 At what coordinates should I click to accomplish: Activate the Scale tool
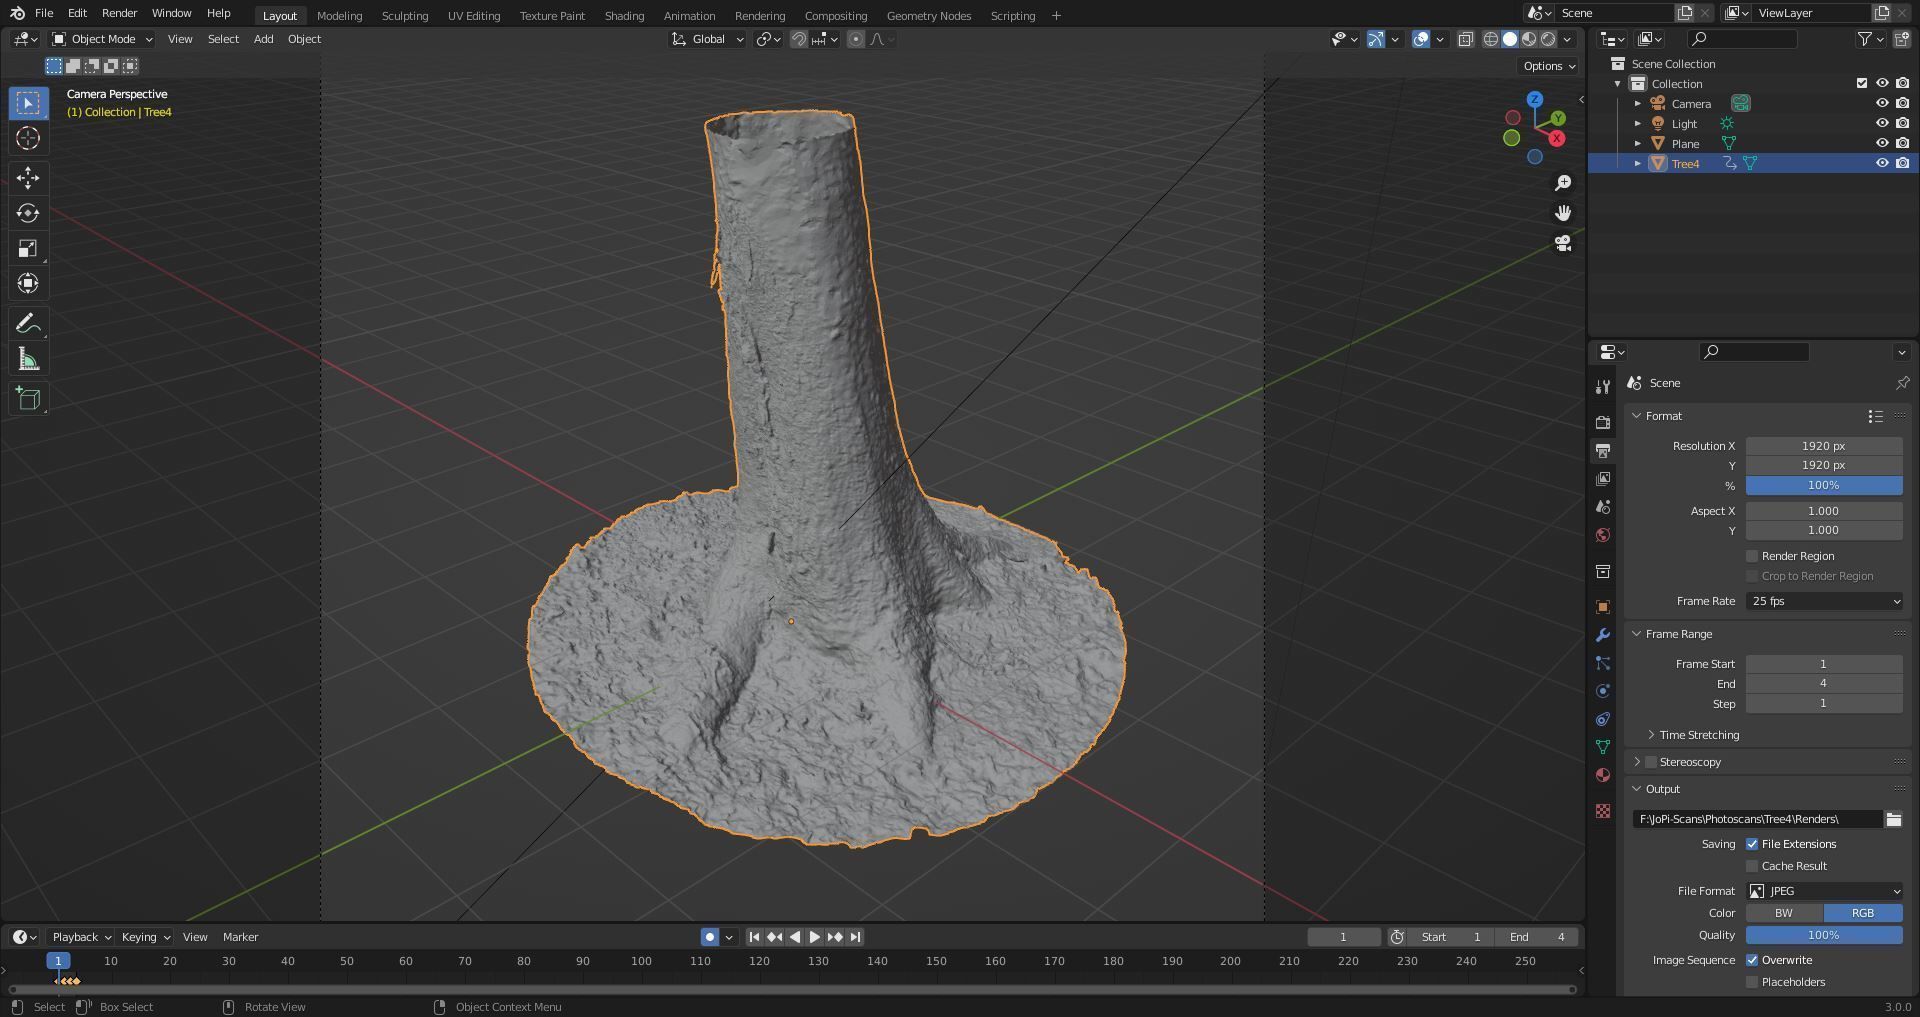[28, 248]
